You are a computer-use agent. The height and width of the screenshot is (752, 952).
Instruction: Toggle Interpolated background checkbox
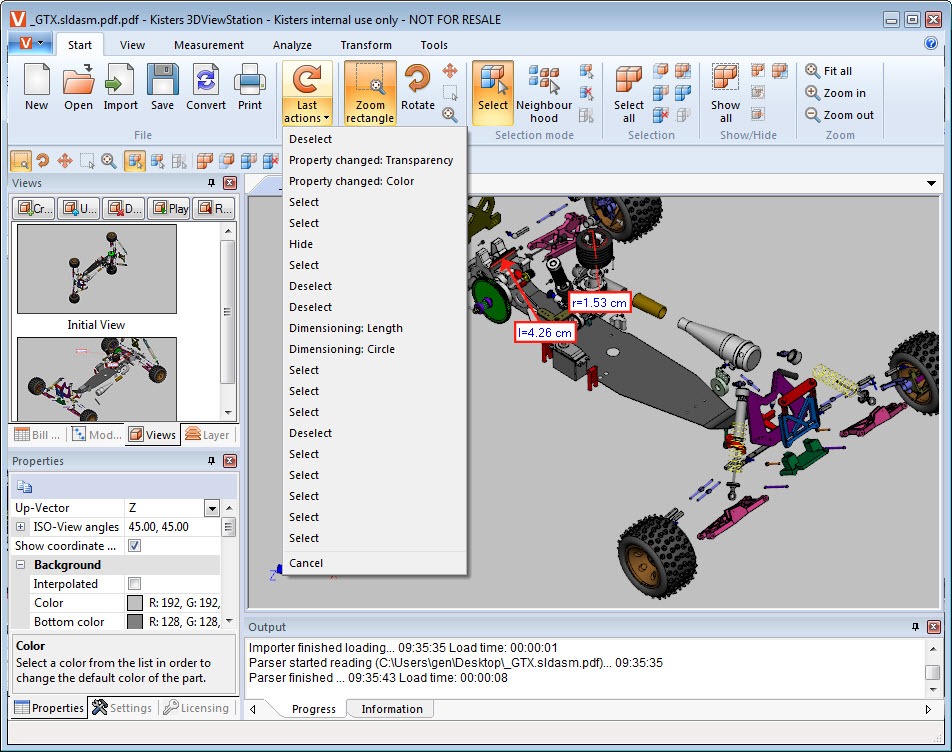[x=134, y=584]
